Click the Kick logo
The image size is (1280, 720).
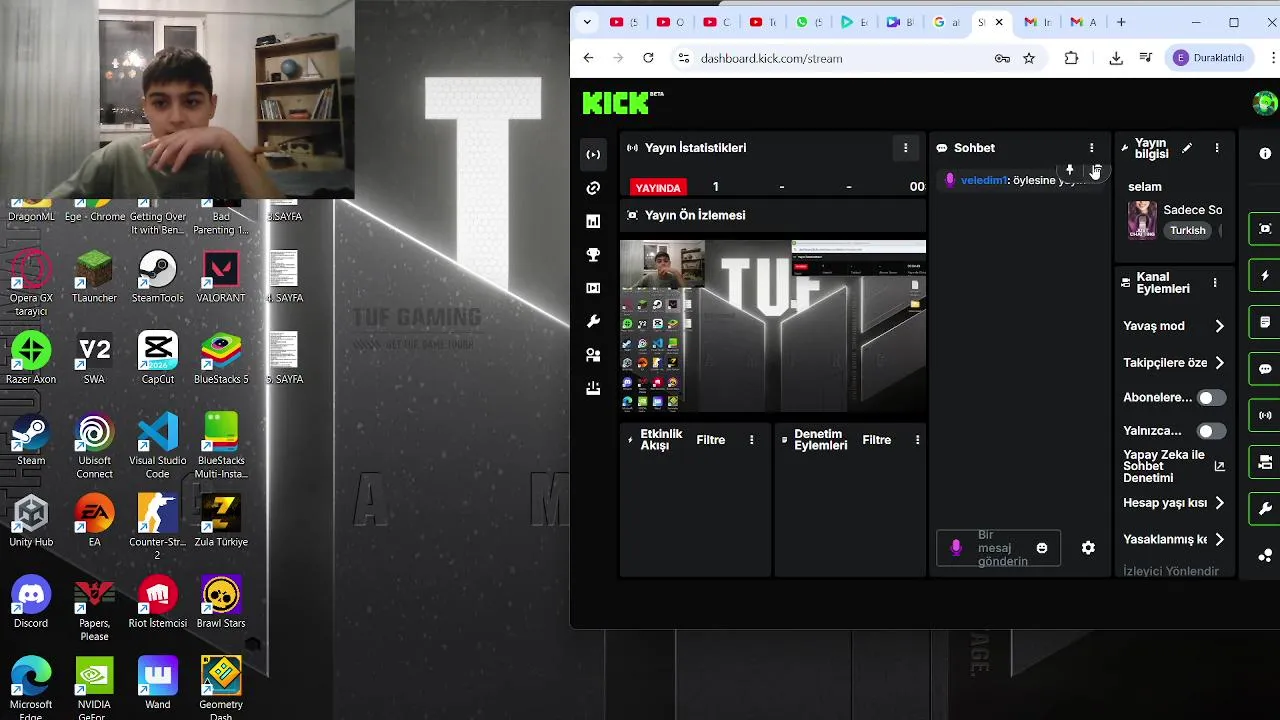[x=622, y=102]
